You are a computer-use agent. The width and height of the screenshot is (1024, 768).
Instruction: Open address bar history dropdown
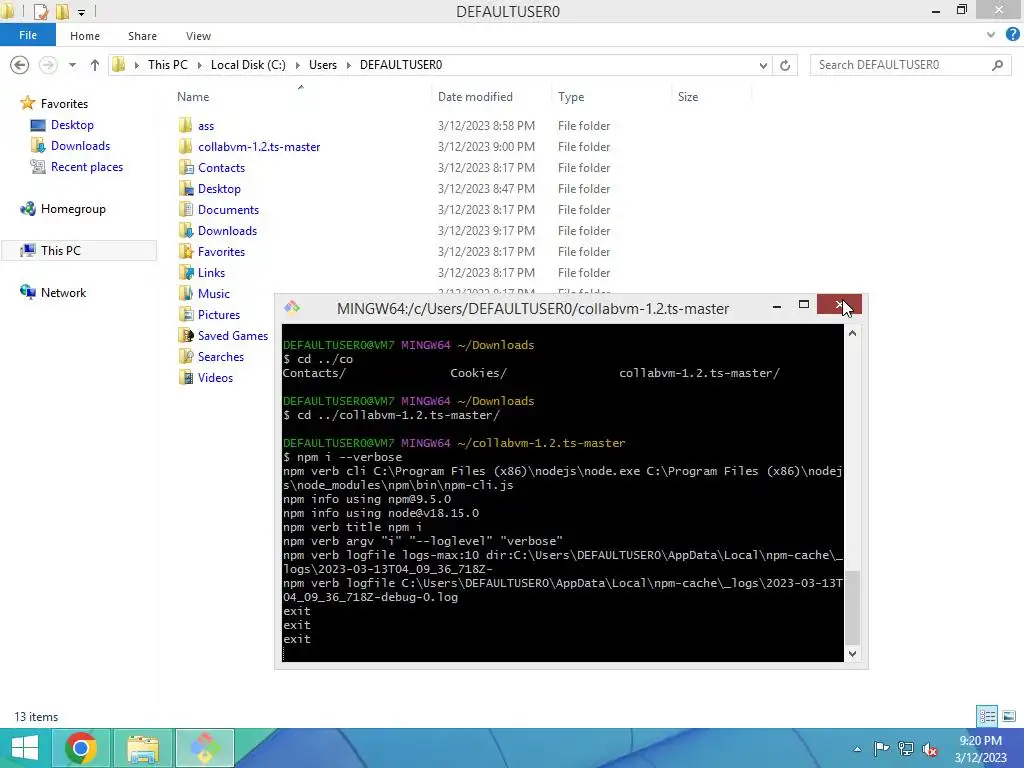pos(763,65)
